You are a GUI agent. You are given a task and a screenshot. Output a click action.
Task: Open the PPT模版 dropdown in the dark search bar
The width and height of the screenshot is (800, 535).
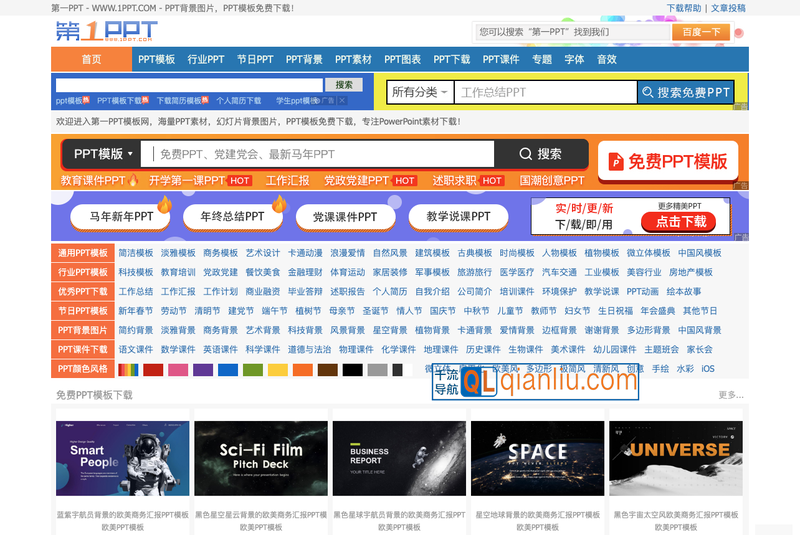click(103, 154)
